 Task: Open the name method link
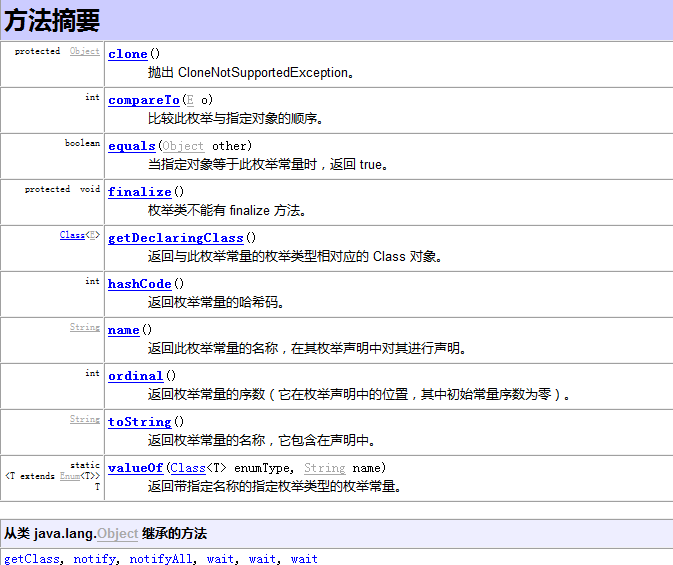(124, 330)
